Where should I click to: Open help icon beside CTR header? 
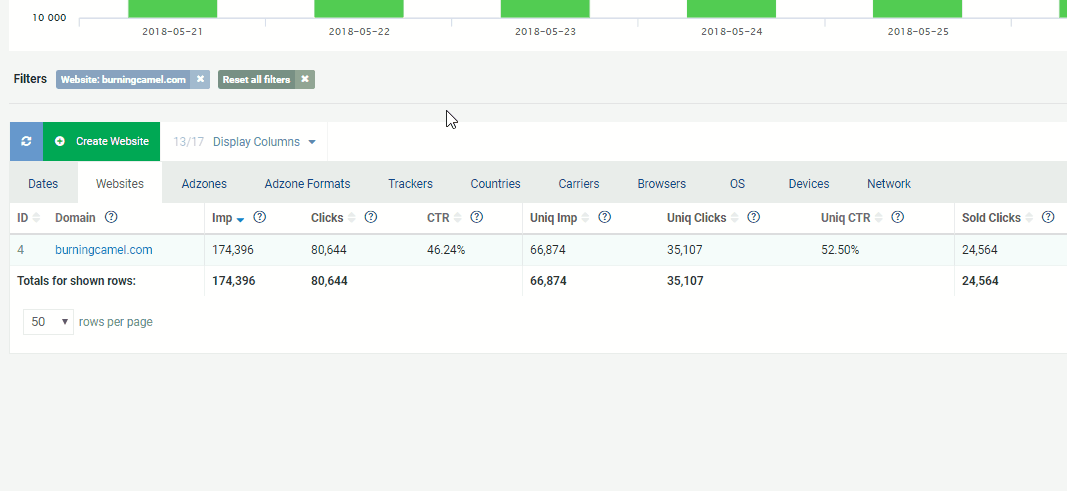coord(477,218)
